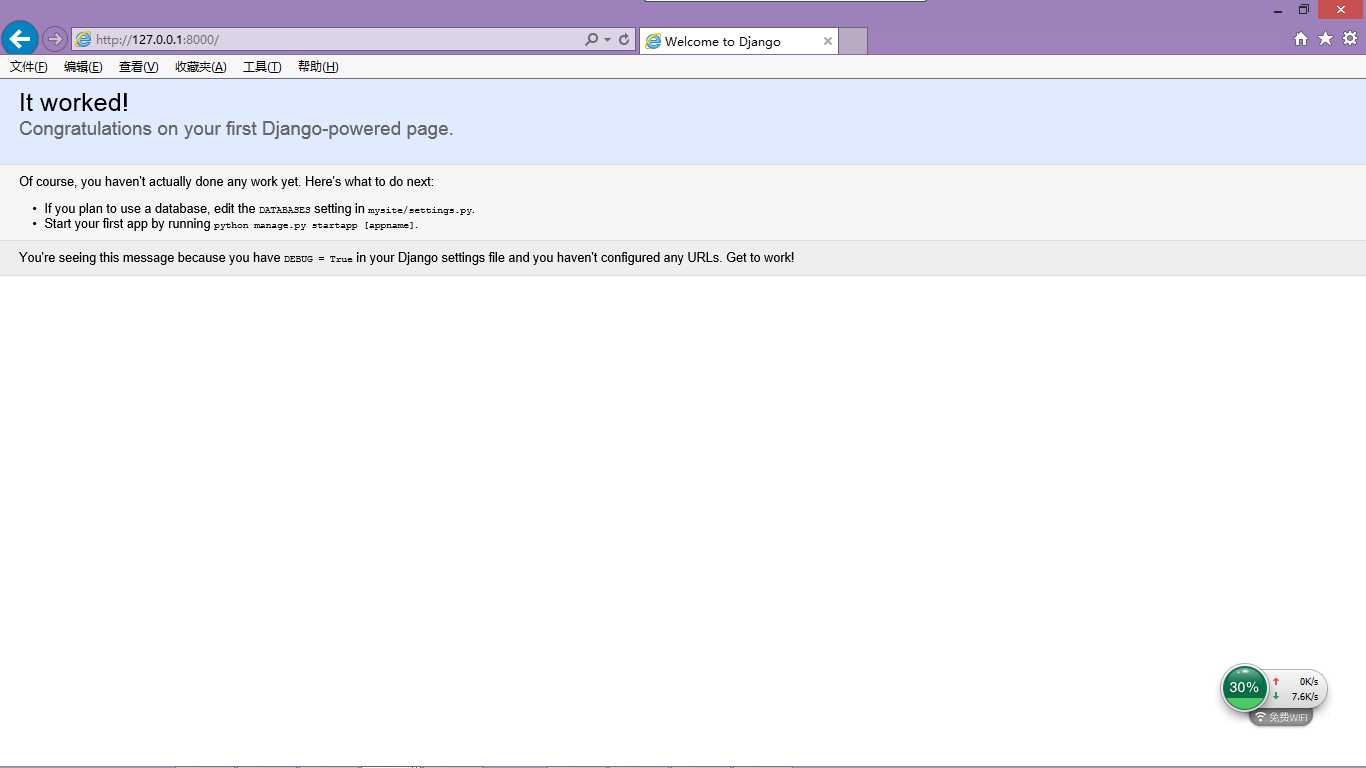
Task: Open the 收藏夹(A) menu
Action: [201, 67]
